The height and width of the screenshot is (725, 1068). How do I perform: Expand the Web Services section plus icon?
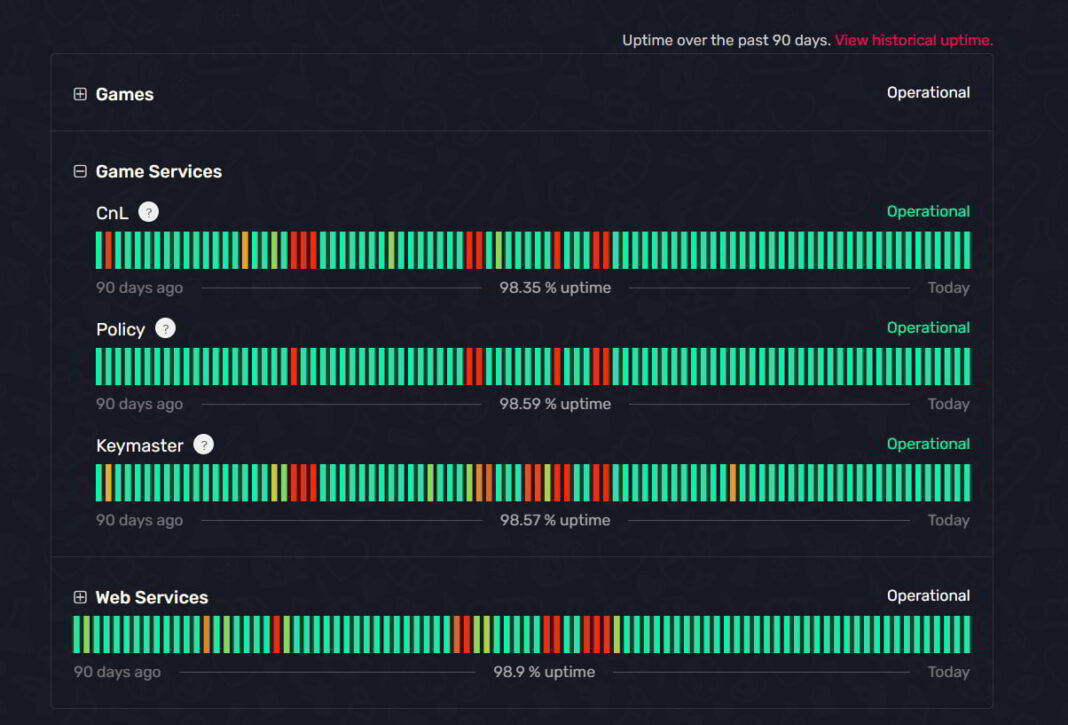point(80,597)
